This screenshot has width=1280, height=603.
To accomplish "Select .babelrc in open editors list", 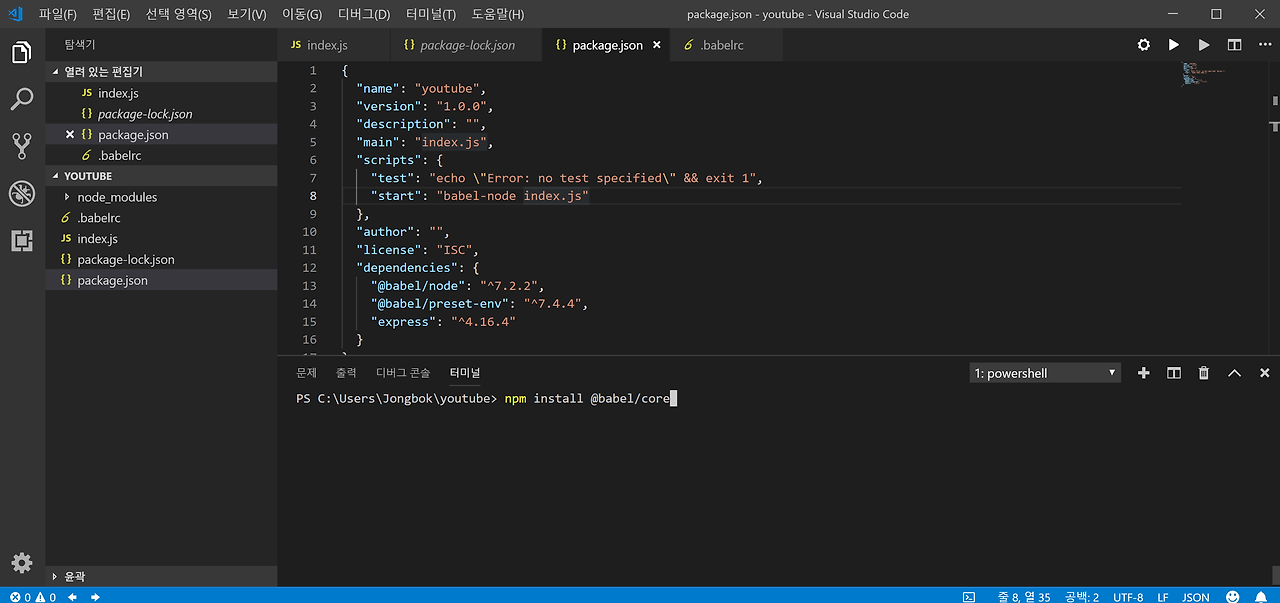I will pos(161,156).
